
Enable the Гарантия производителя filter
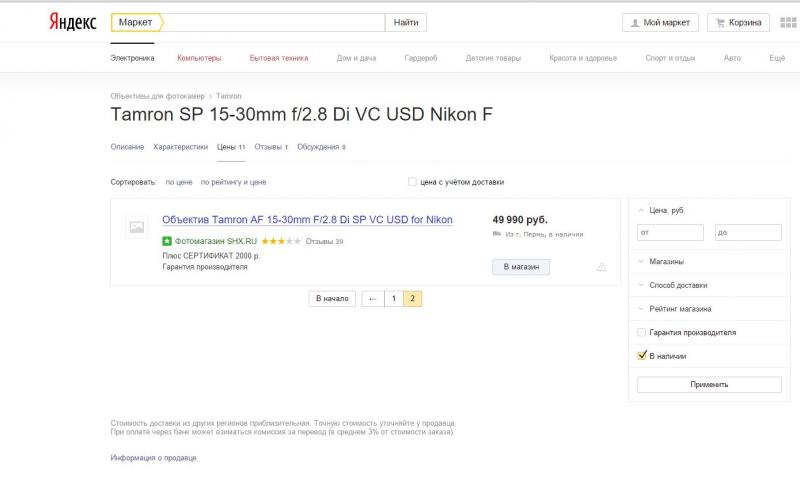click(x=641, y=333)
